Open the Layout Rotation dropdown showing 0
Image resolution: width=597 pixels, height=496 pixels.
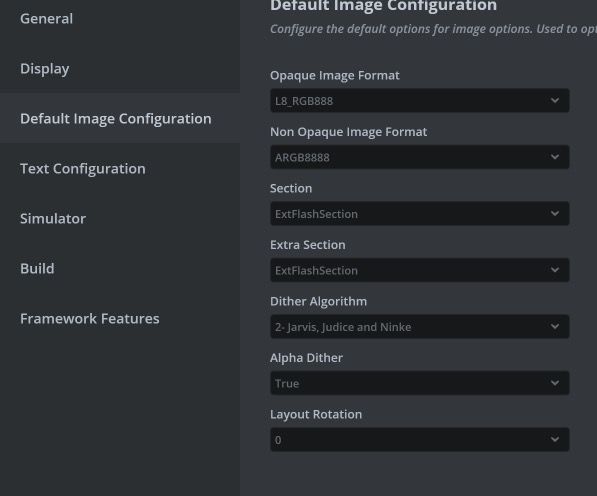click(x=420, y=440)
